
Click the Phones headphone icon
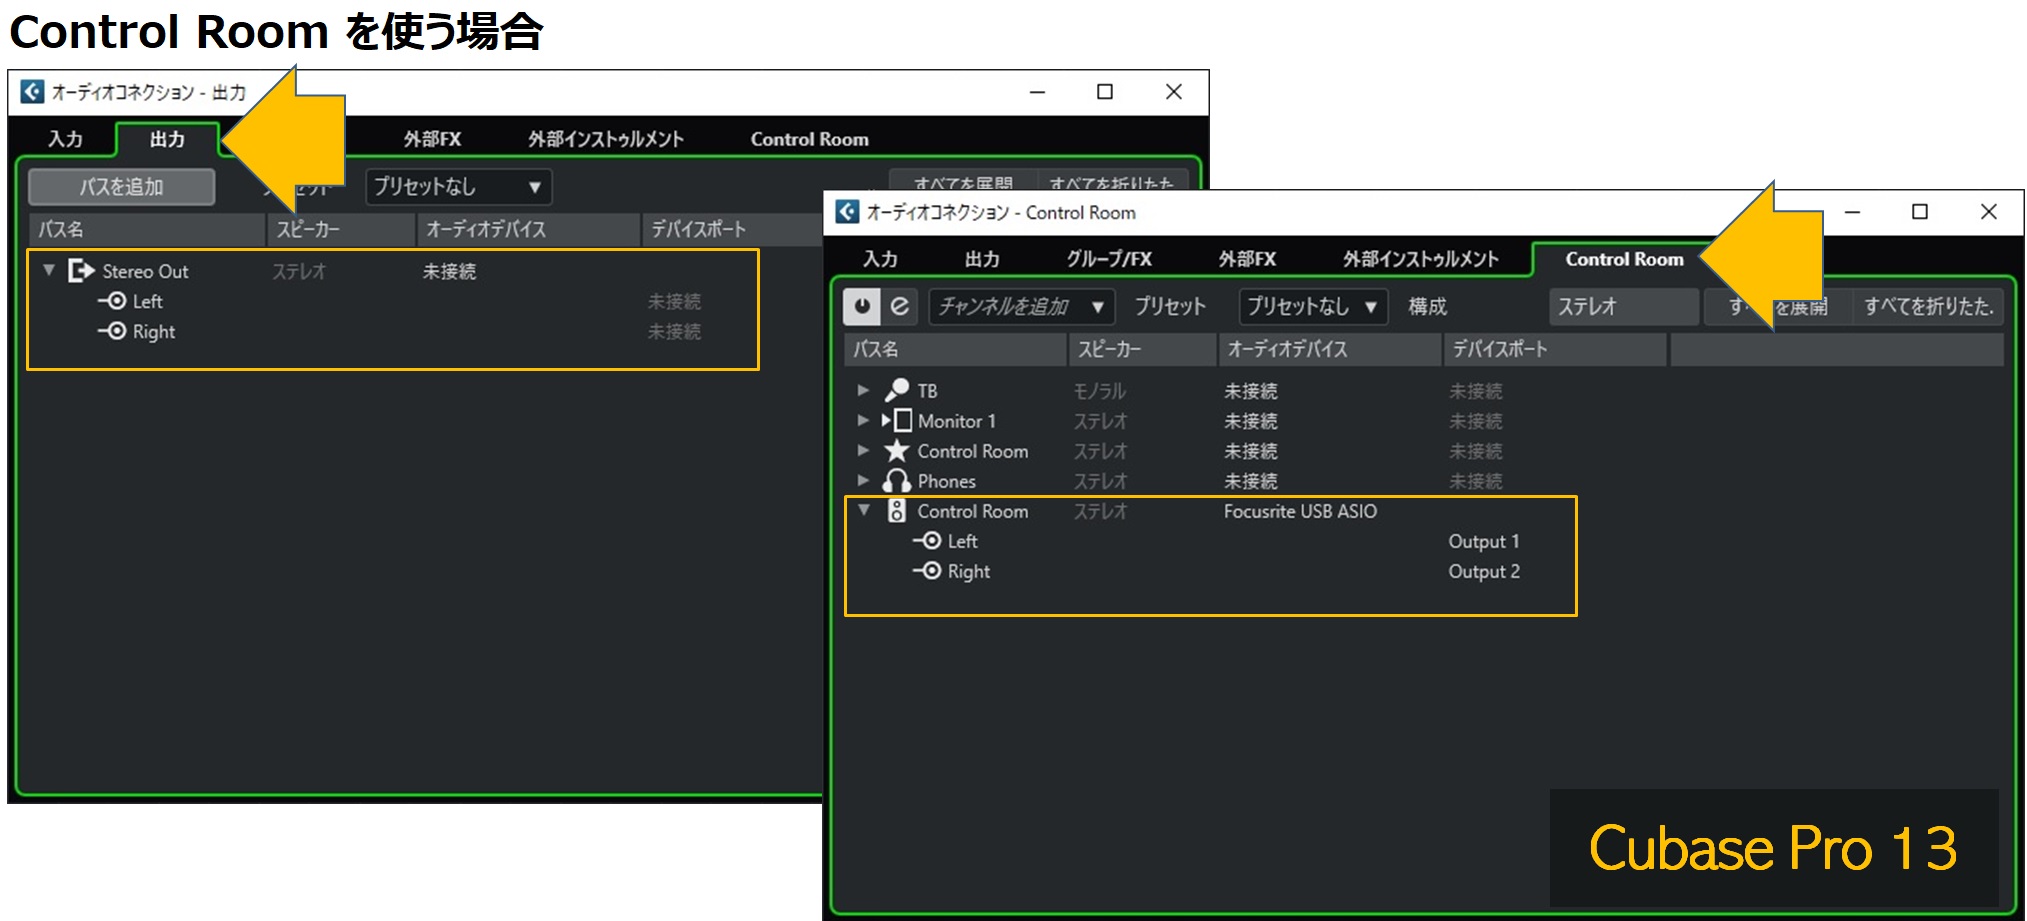[897, 481]
